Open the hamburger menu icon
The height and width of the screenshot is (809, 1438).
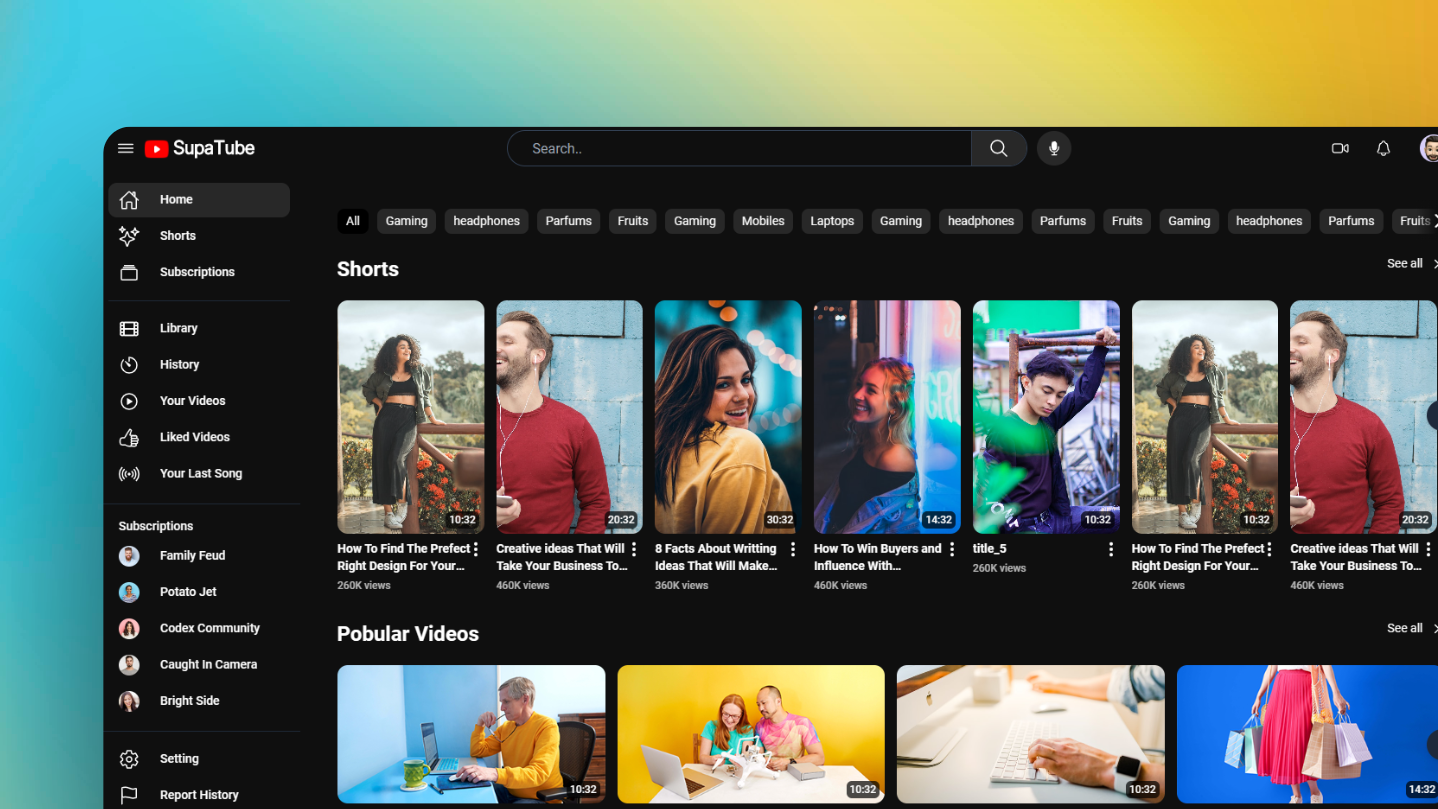[125, 148]
